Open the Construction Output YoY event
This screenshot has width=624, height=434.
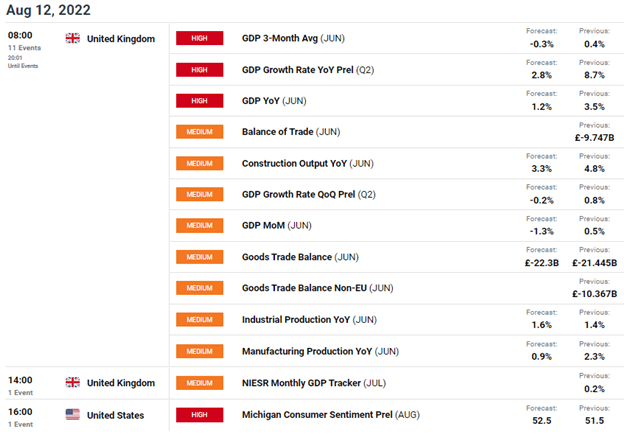click(x=307, y=163)
